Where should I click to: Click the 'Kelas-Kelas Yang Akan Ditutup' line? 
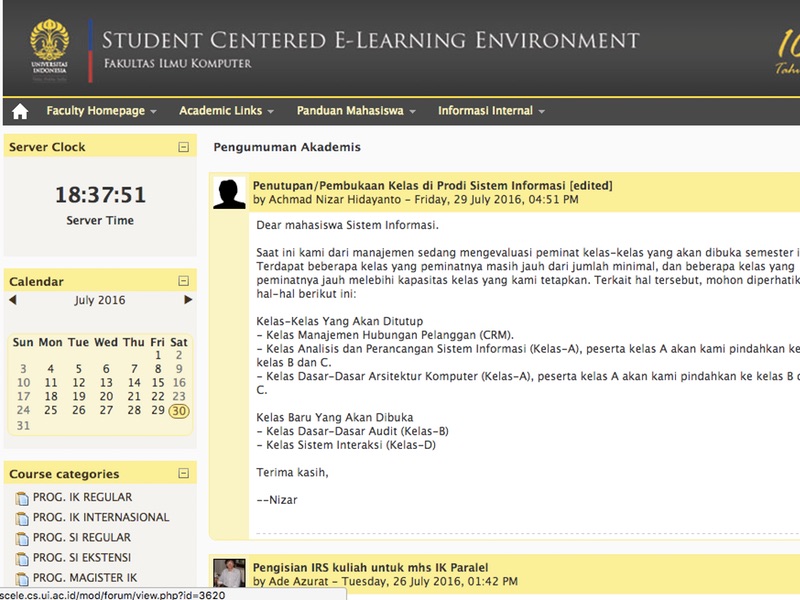(340, 321)
